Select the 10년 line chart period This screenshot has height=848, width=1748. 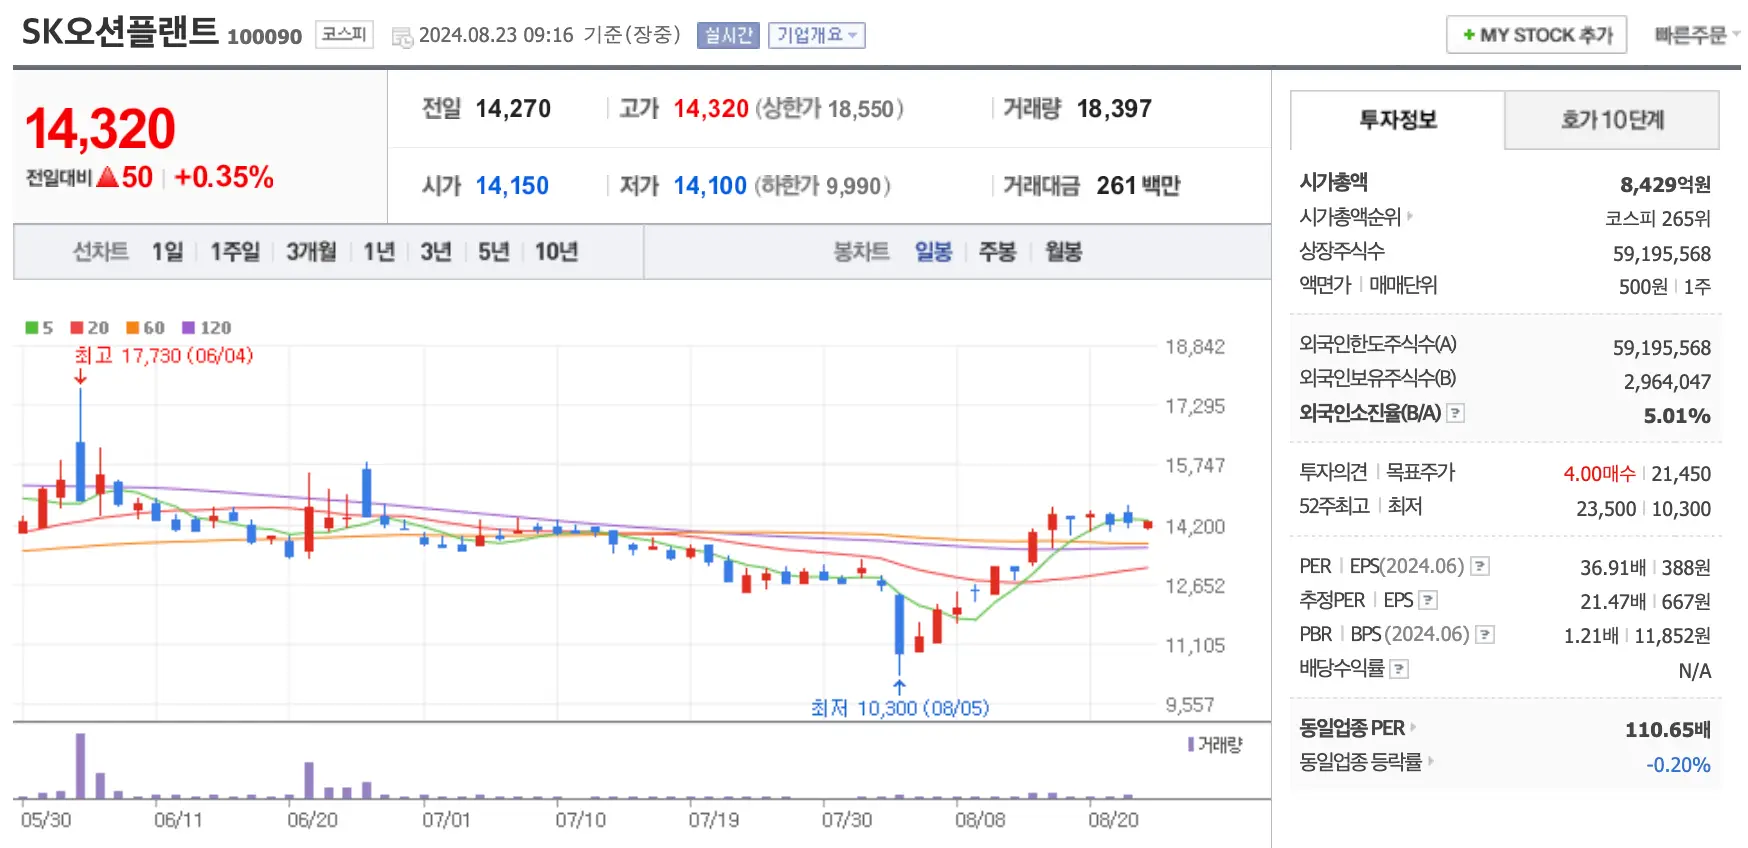556,252
